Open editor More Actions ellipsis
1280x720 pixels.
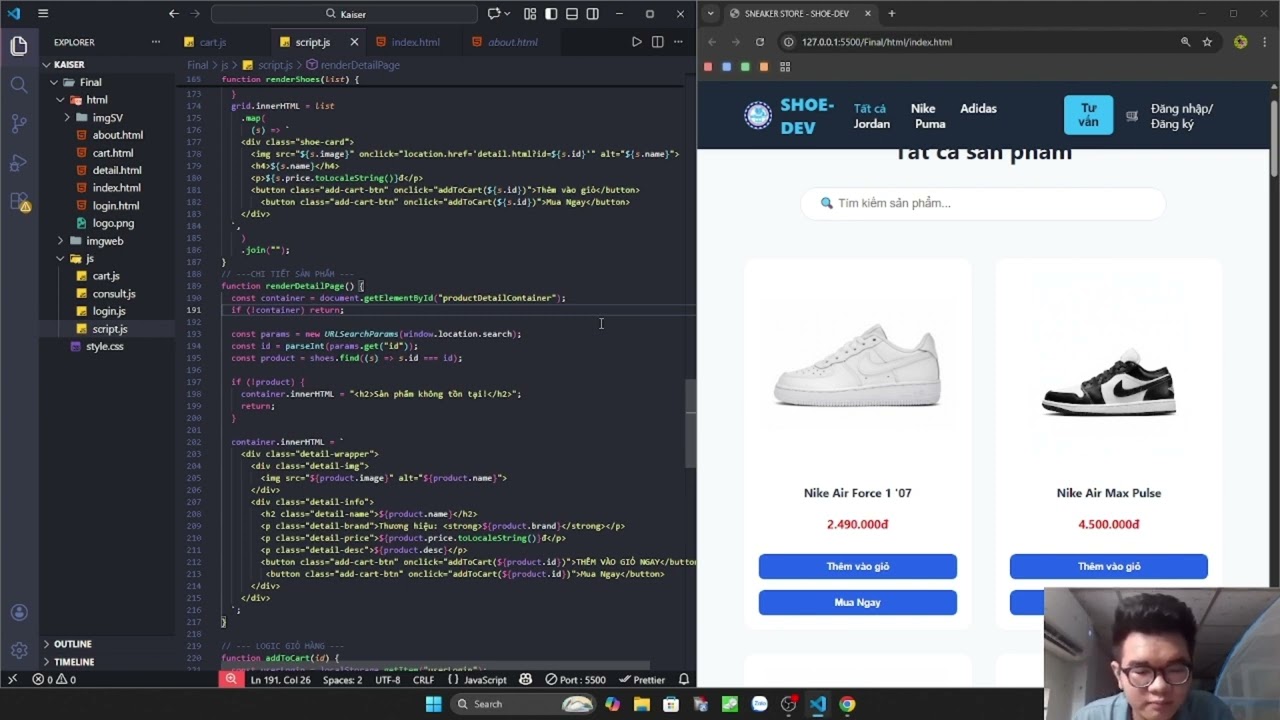[x=679, y=42]
